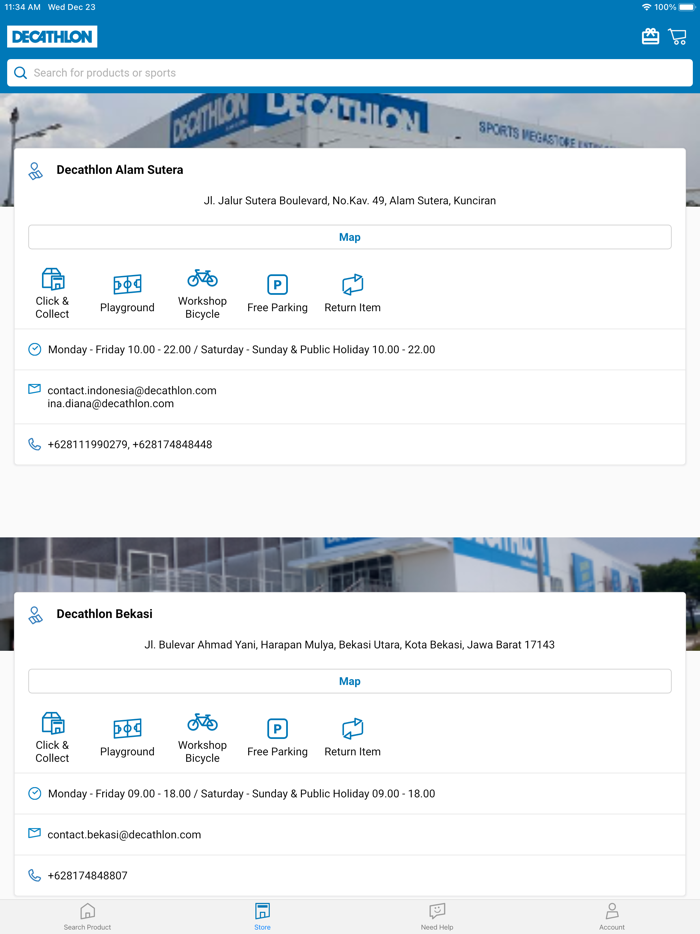Image resolution: width=700 pixels, height=934 pixels.
Task: Tap the Alam Sutera store location pin icon
Action: tap(35, 171)
